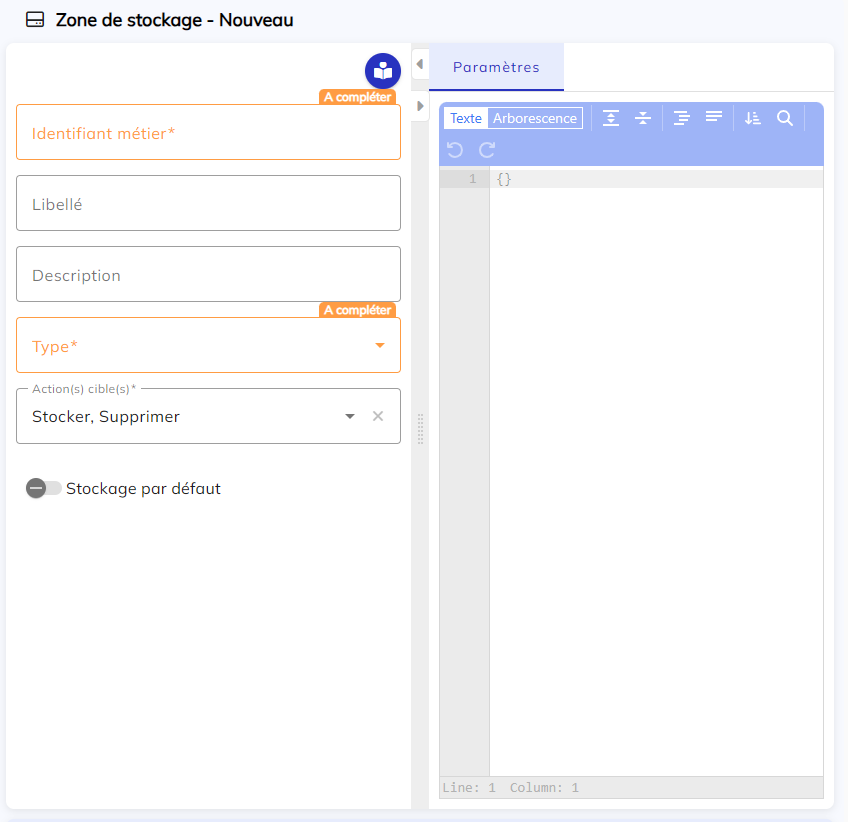The width and height of the screenshot is (848, 822).
Task: Collapse the left panel with left arrow
Action: [x=420, y=65]
